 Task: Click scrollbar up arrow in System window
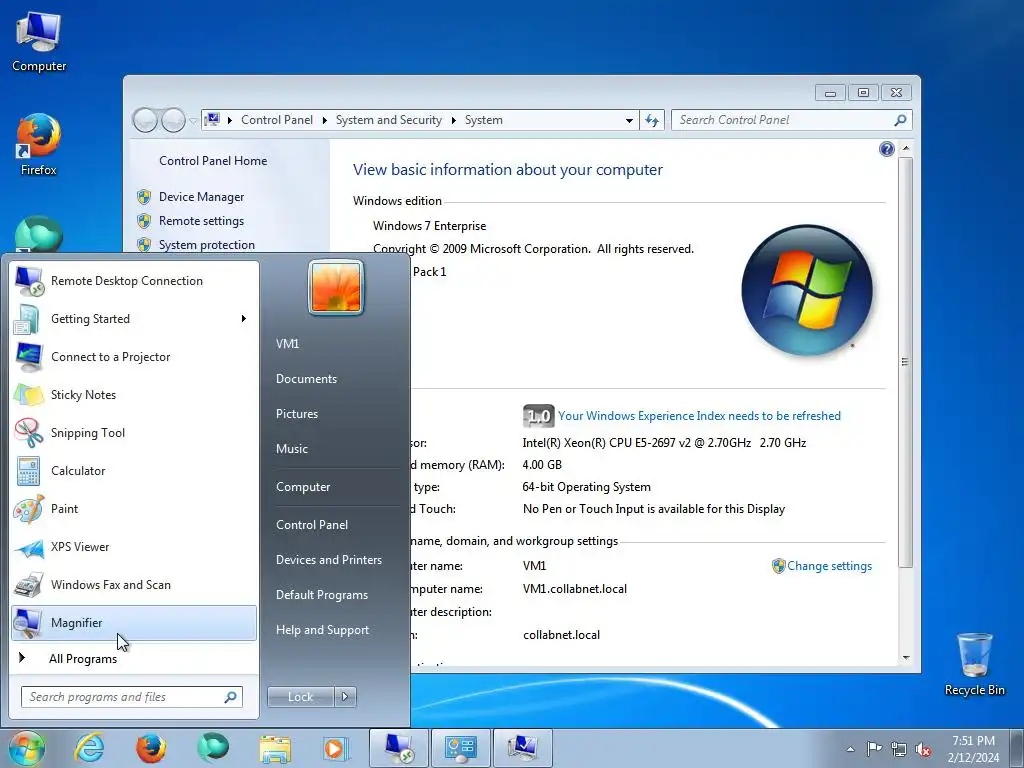pos(906,148)
